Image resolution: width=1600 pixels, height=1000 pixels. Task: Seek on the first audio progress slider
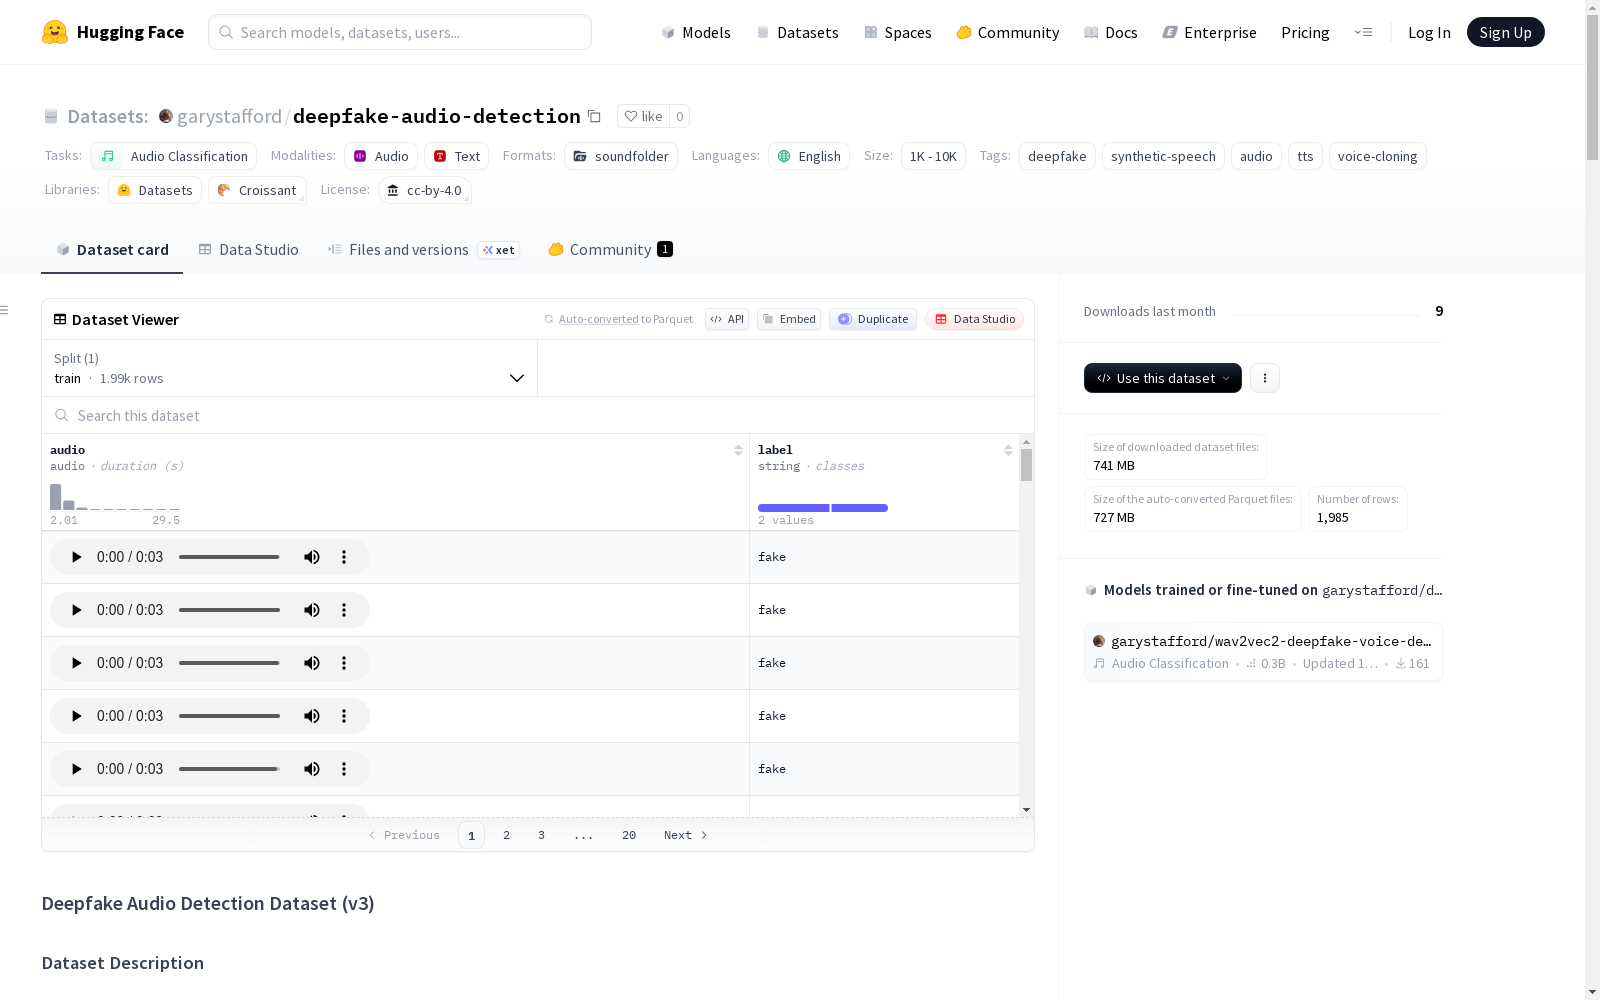point(229,557)
